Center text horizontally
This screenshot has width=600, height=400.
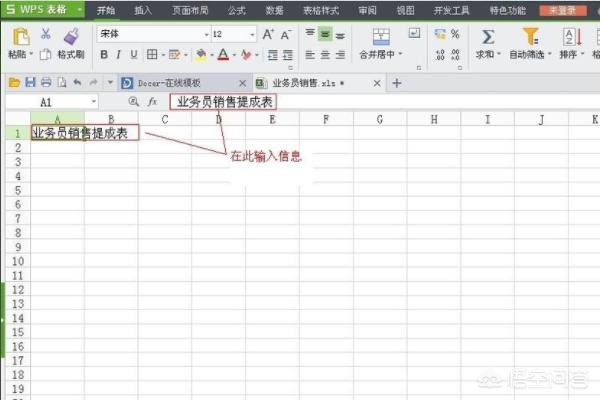point(325,55)
